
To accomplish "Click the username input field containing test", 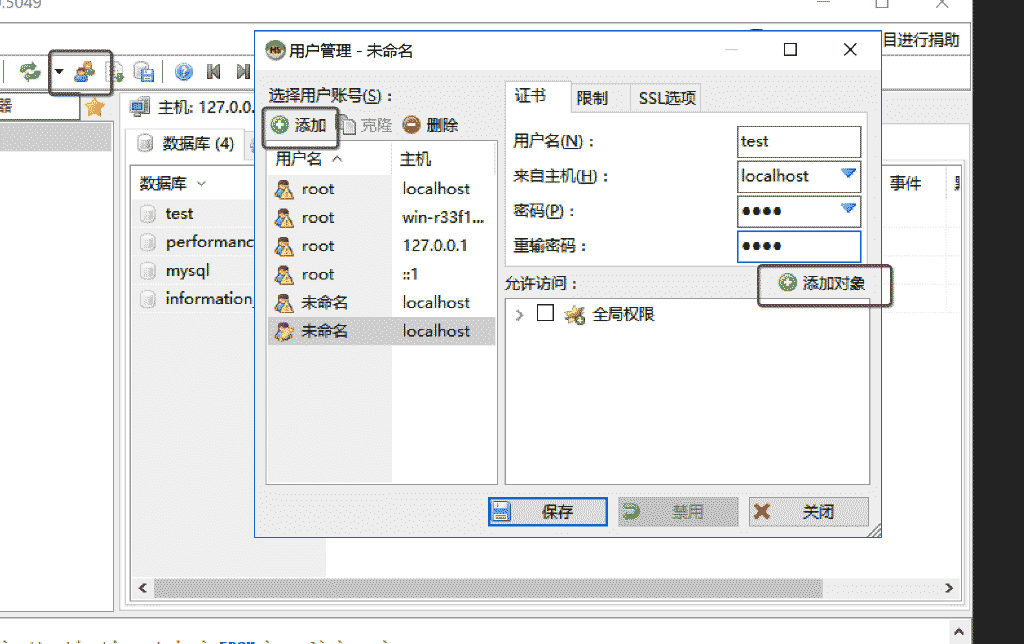I will [798, 141].
